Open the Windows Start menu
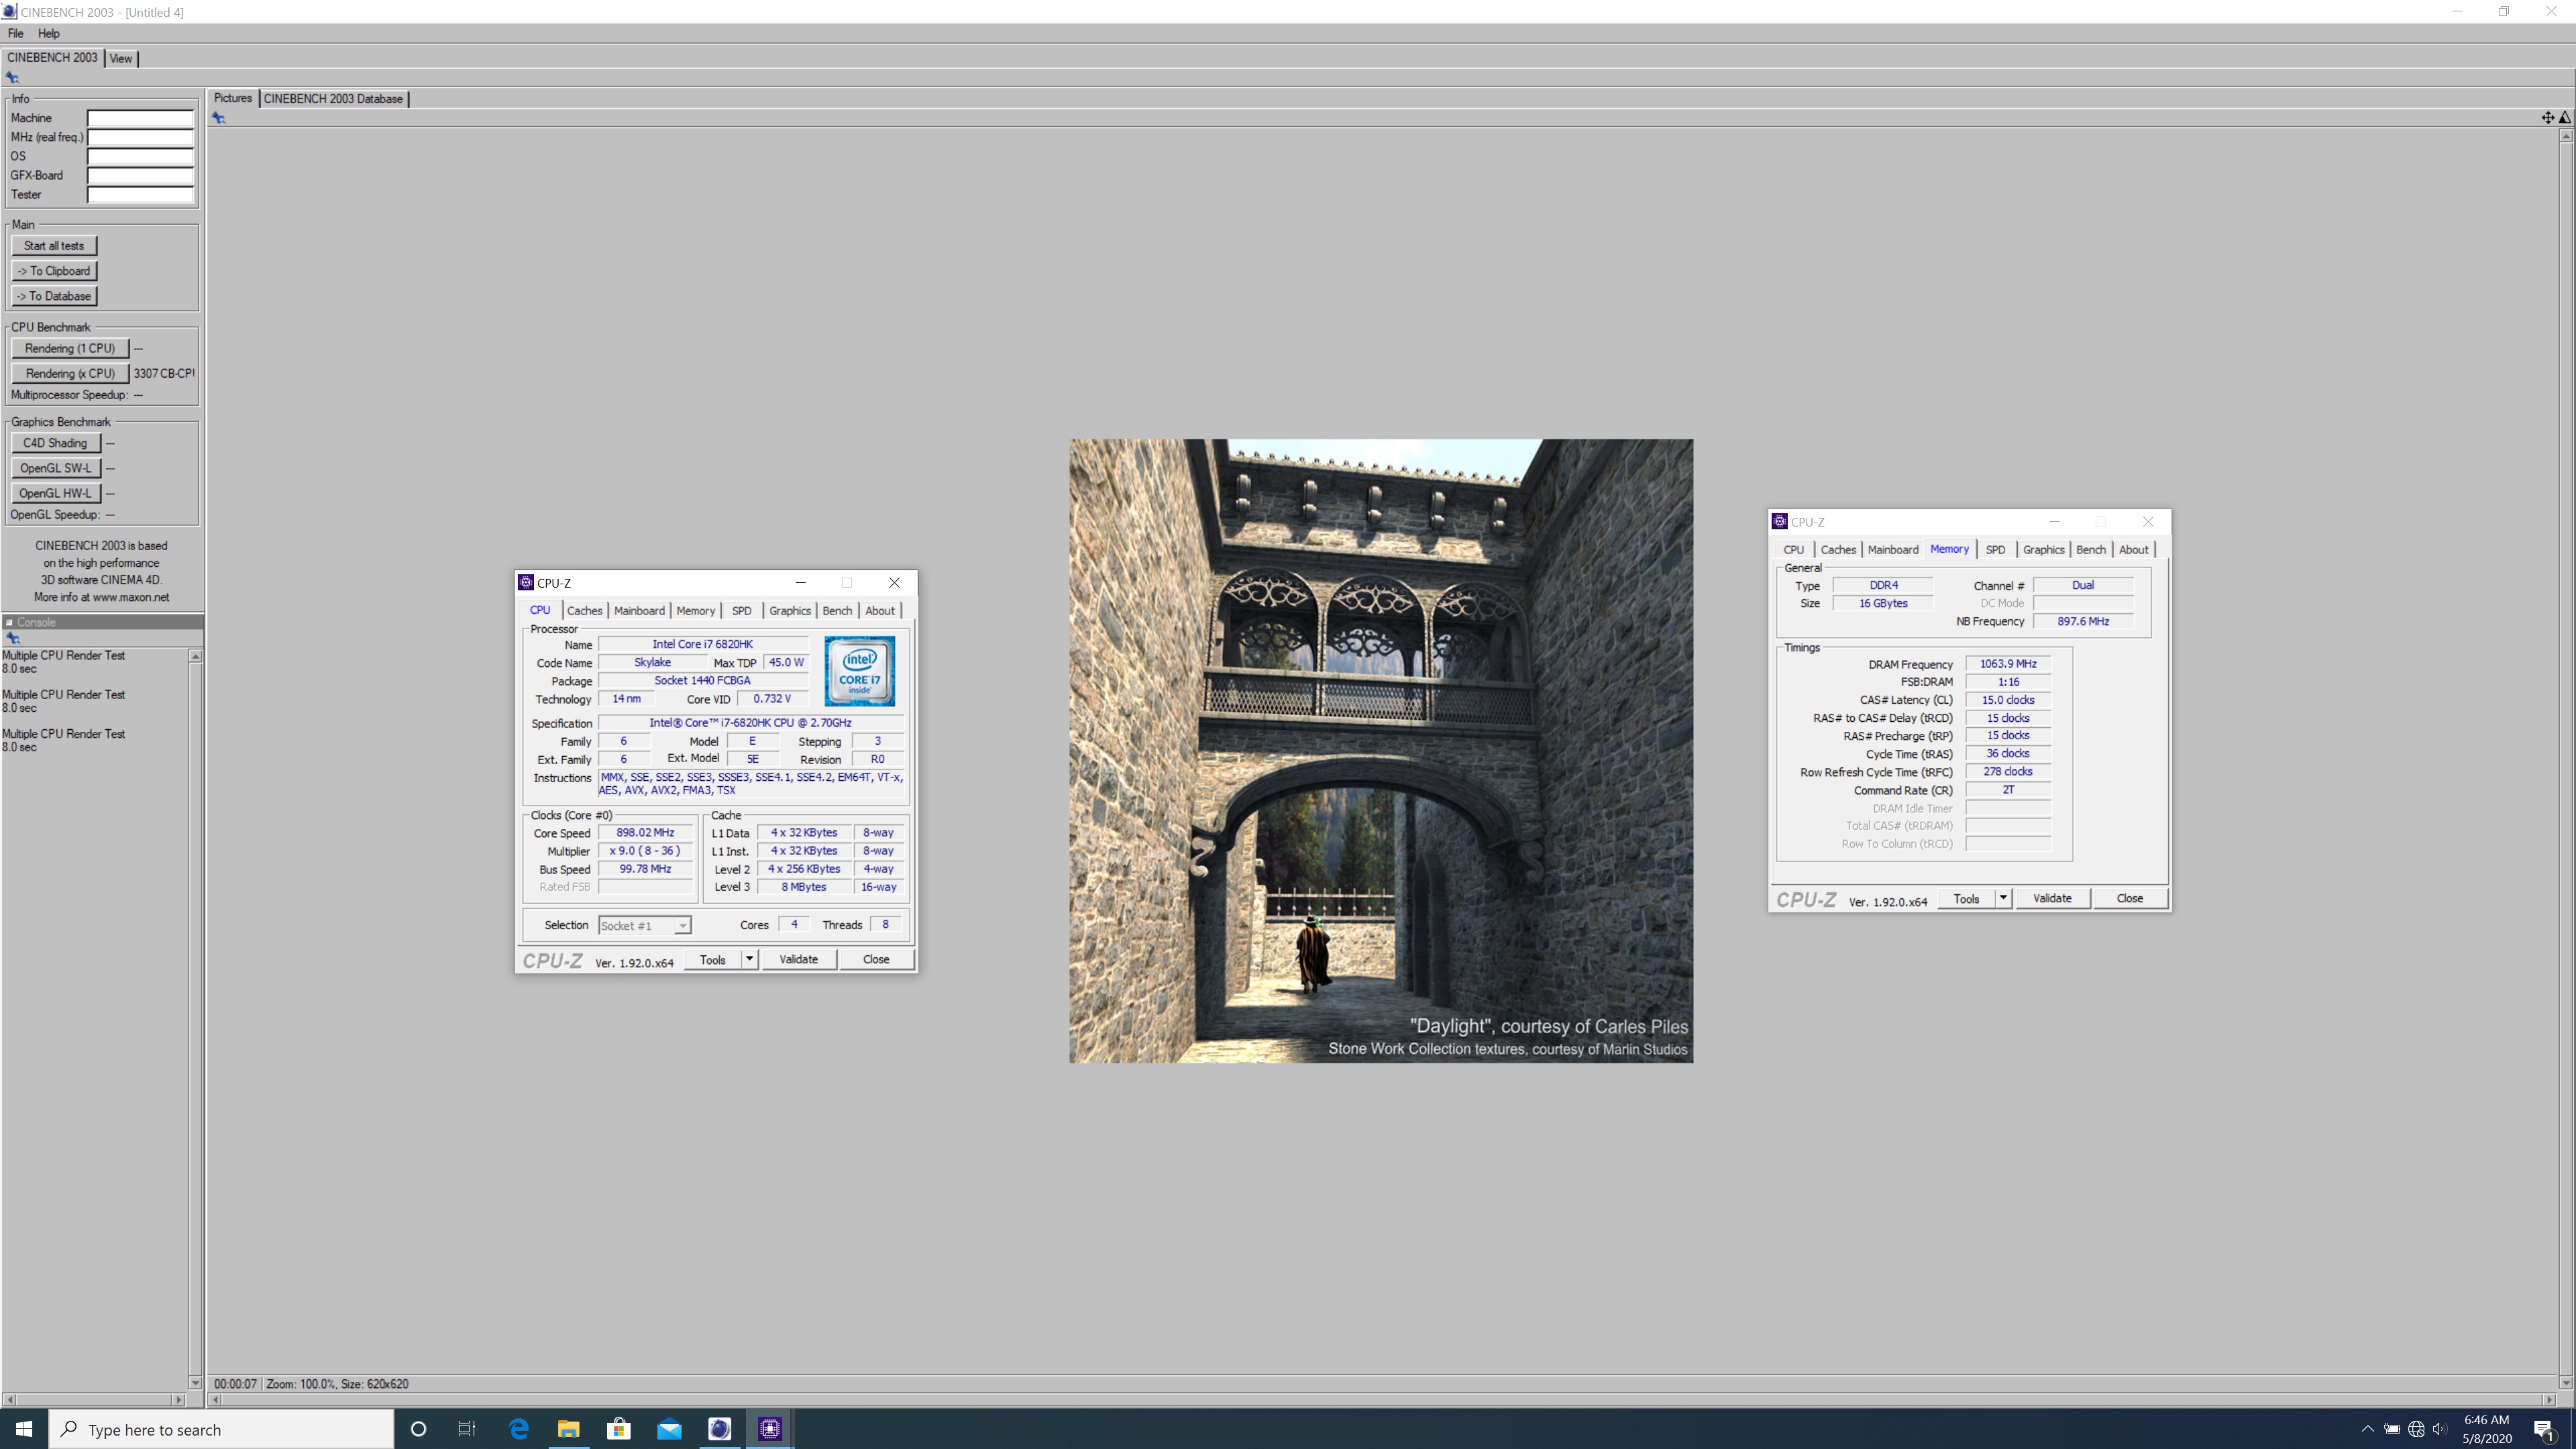Screen dimensions: 2576x1449 24,1429
